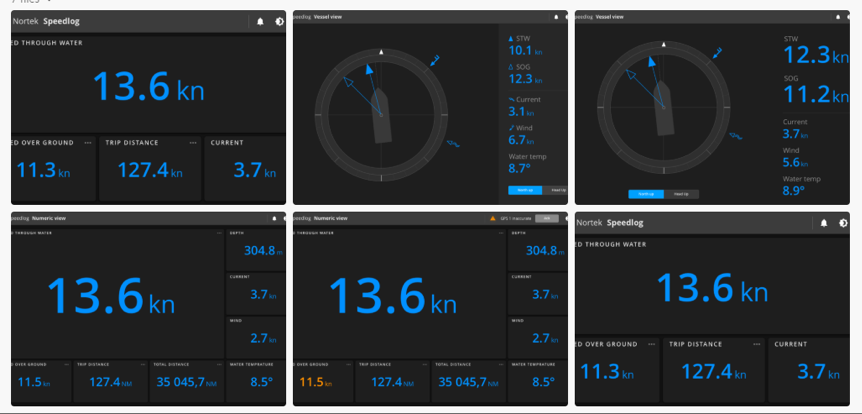Click the wind direction marker on STW 12.3 compass
The image size is (862, 414).
point(716,53)
